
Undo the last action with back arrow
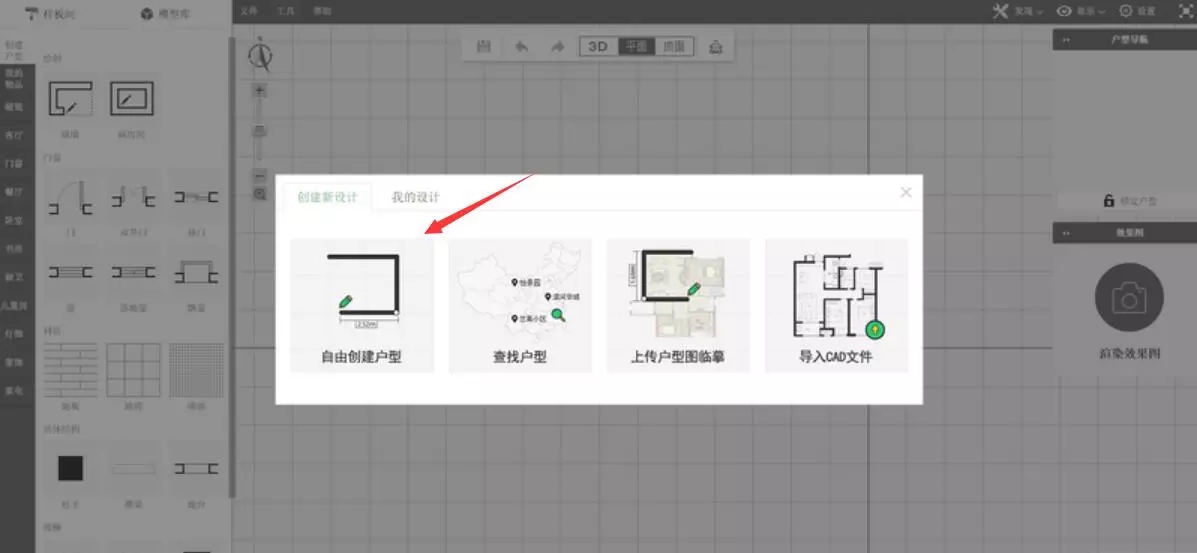(521, 47)
